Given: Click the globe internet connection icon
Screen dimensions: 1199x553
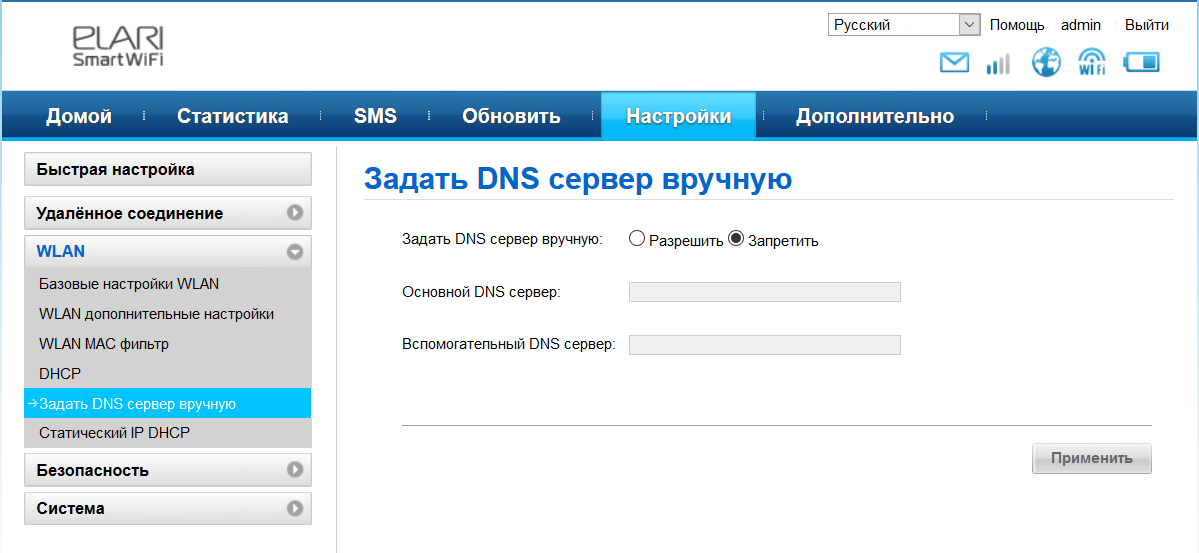Looking at the screenshot, I should (1046, 63).
